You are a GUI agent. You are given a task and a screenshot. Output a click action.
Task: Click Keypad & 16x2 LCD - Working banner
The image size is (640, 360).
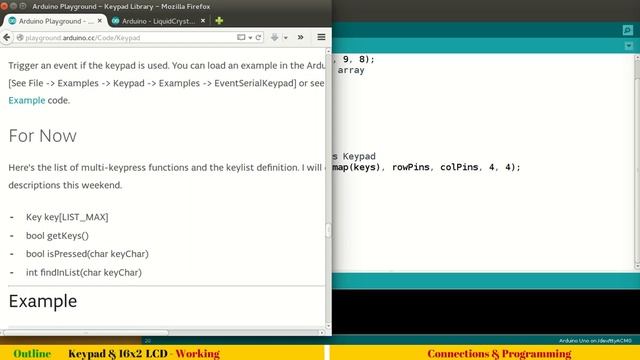tap(144, 353)
